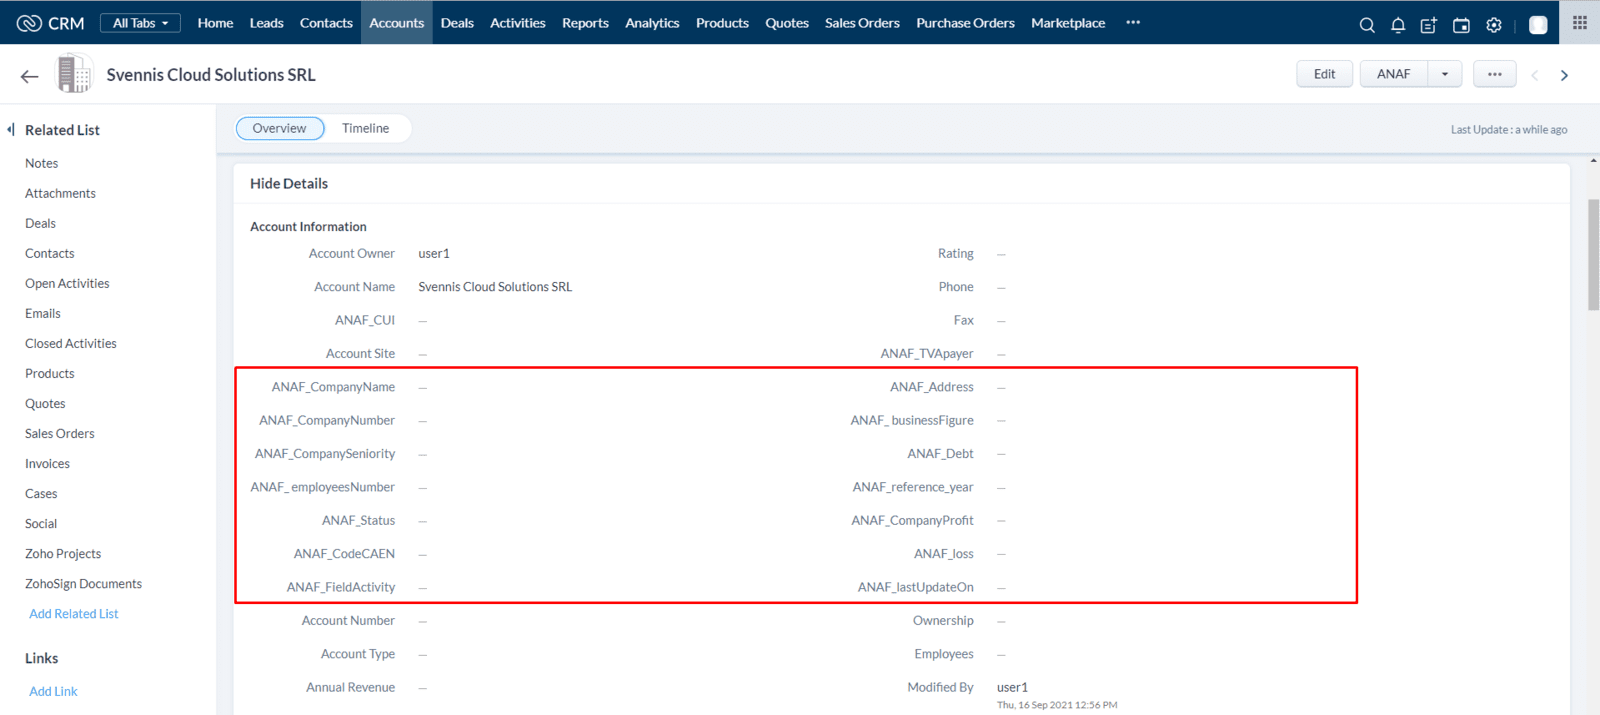Open Social related list
This screenshot has height=715, width=1600.
tap(41, 523)
